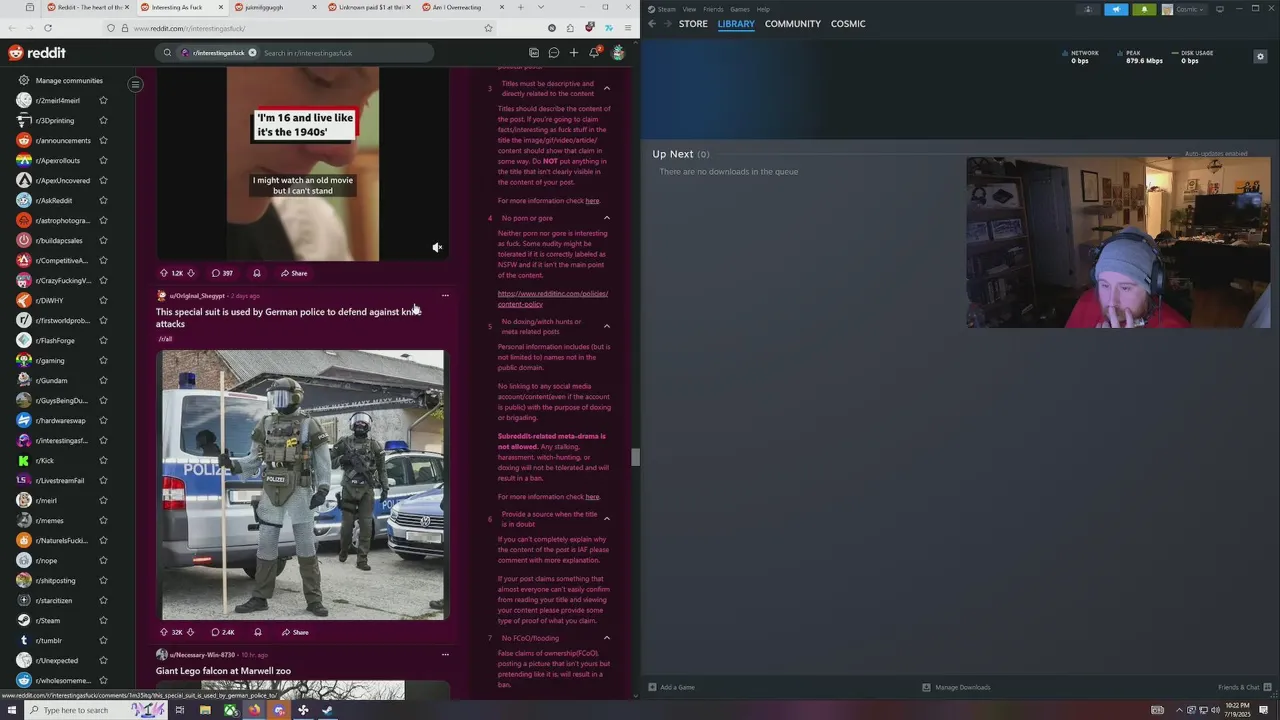Viewport: 1280px width, 720px height.
Task: Toggle favorite star for r/3Dprinting
Action: point(103,120)
